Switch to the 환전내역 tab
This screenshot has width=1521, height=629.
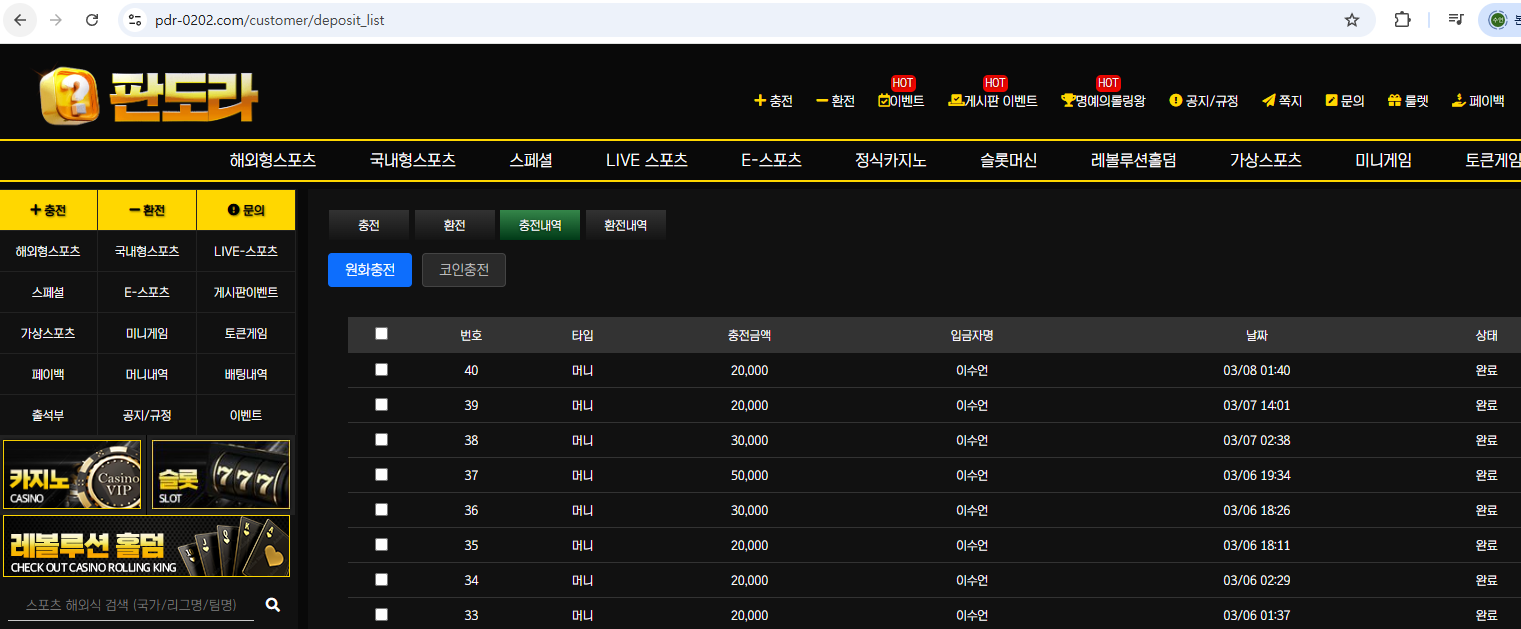(x=625, y=225)
